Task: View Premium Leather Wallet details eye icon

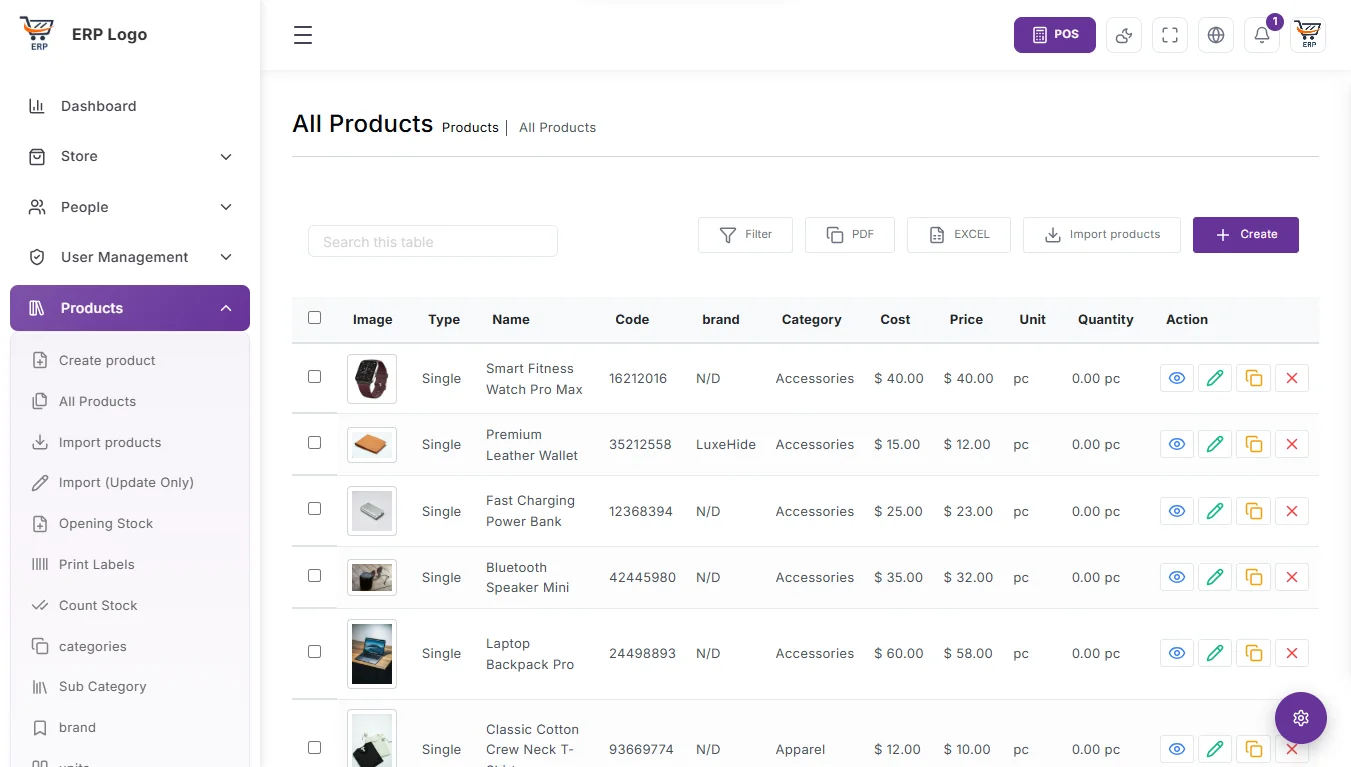Action: [x=1177, y=444]
